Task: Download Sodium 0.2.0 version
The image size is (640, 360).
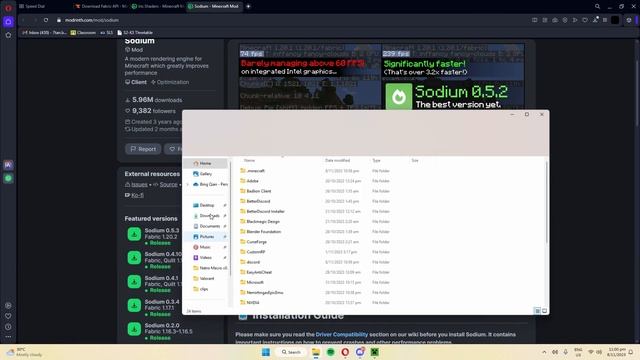Action: [134, 329]
